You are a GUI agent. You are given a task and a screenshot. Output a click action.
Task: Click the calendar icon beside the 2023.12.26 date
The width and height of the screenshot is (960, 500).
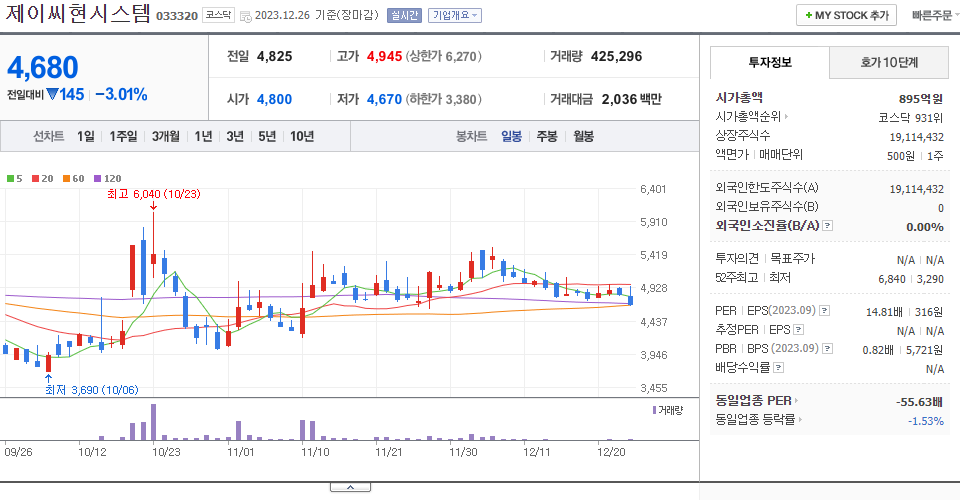point(246,17)
